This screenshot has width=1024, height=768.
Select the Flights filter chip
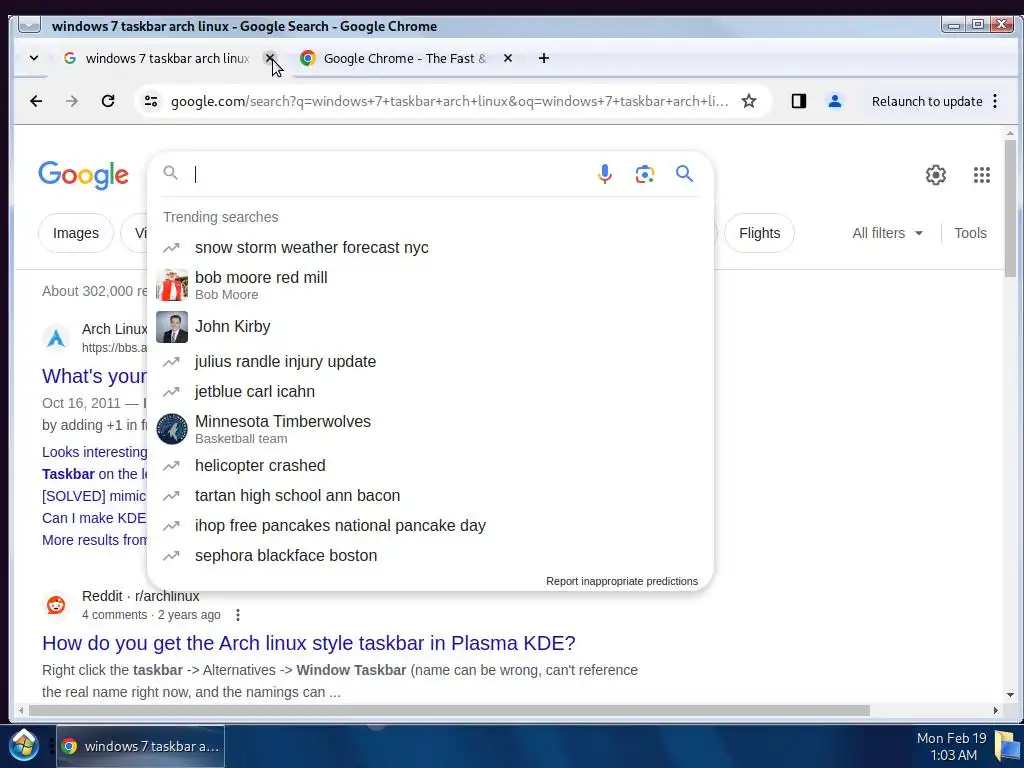point(760,233)
